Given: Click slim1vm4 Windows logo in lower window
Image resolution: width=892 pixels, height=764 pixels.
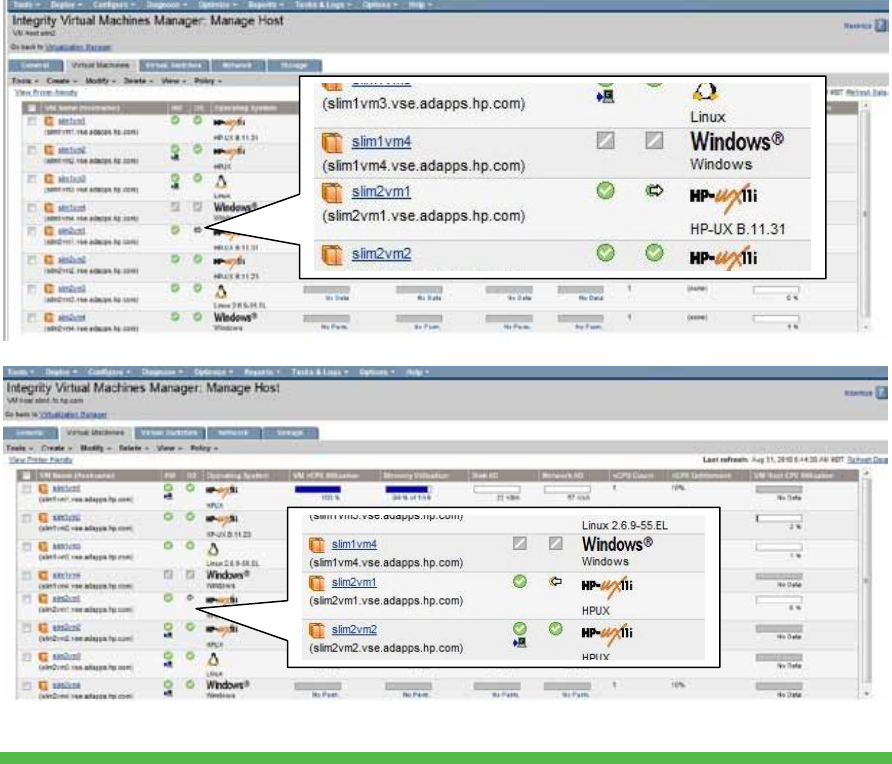Looking at the screenshot, I should pyautogui.click(x=228, y=575).
